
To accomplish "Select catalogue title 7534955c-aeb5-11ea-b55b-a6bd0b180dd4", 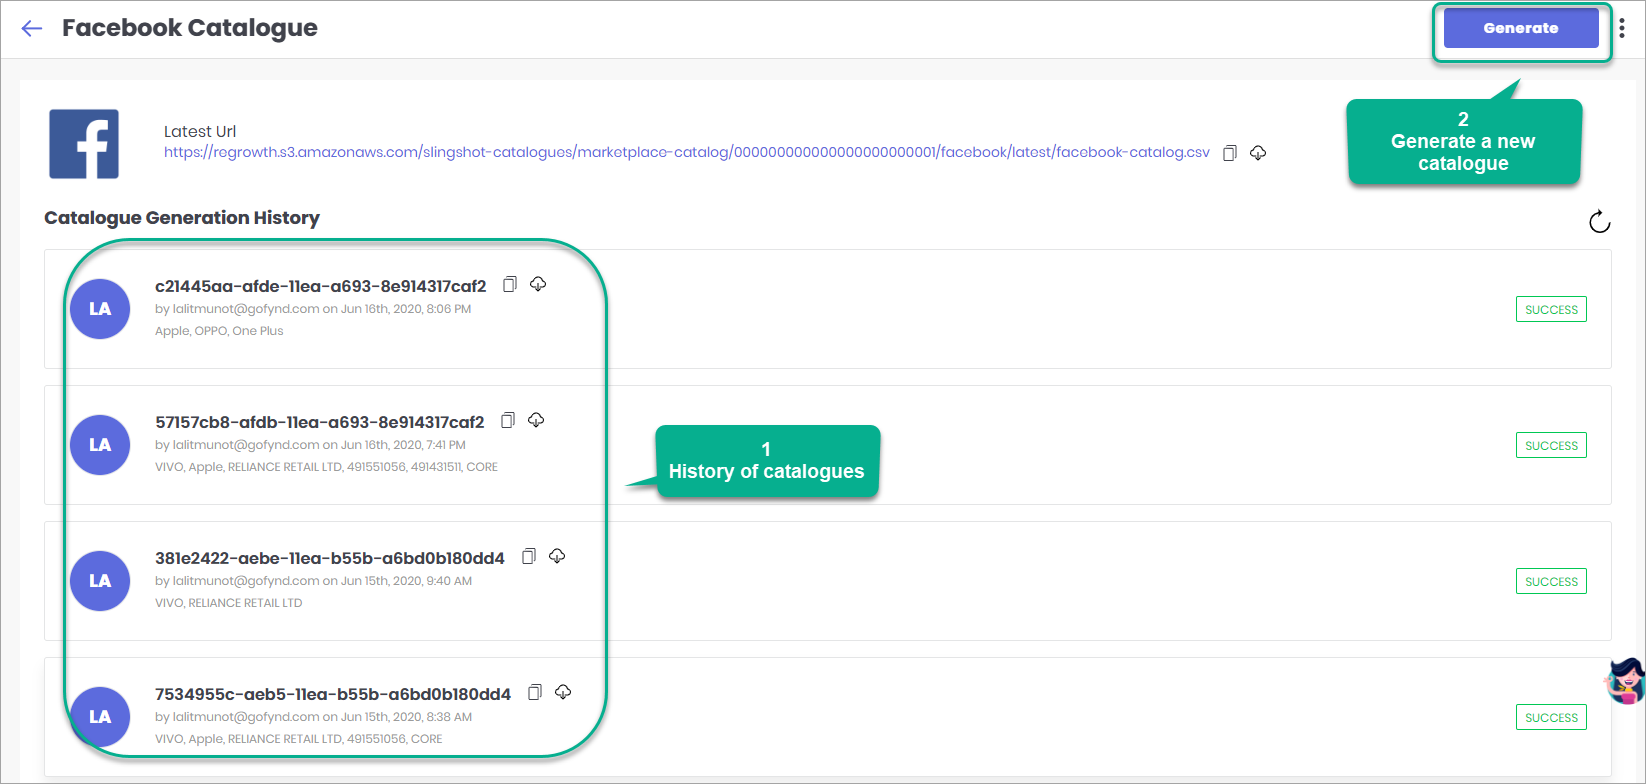I will (333, 694).
